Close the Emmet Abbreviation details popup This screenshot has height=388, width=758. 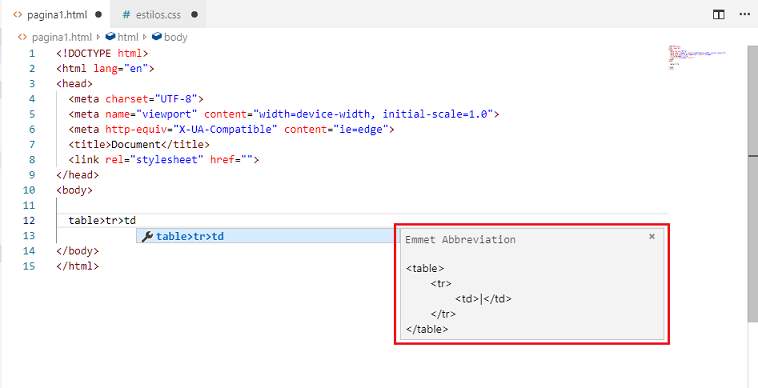(x=652, y=236)
